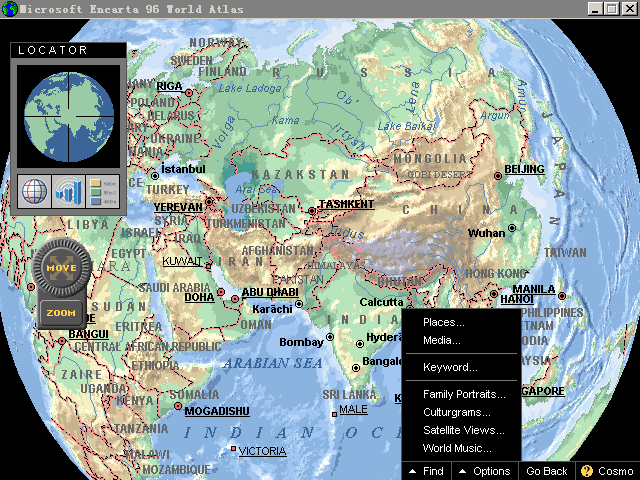Click the Tashkent red city marker

(312, 211)
